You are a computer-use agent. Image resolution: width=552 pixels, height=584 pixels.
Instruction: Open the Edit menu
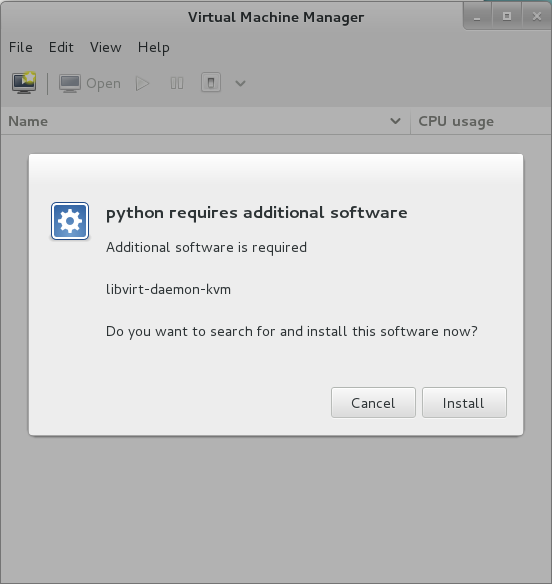pos(61,47)
